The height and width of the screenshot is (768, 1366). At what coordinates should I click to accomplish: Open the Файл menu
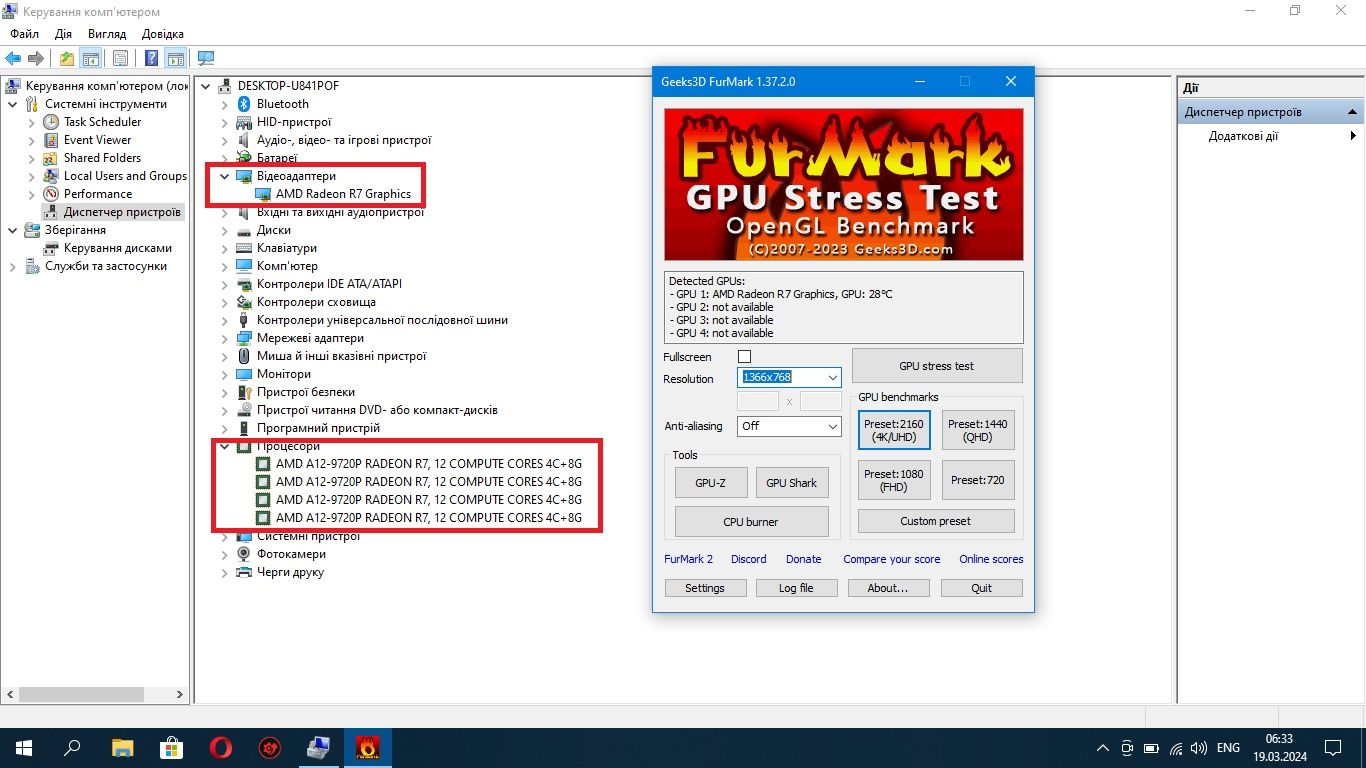click(x=25, y=34)
